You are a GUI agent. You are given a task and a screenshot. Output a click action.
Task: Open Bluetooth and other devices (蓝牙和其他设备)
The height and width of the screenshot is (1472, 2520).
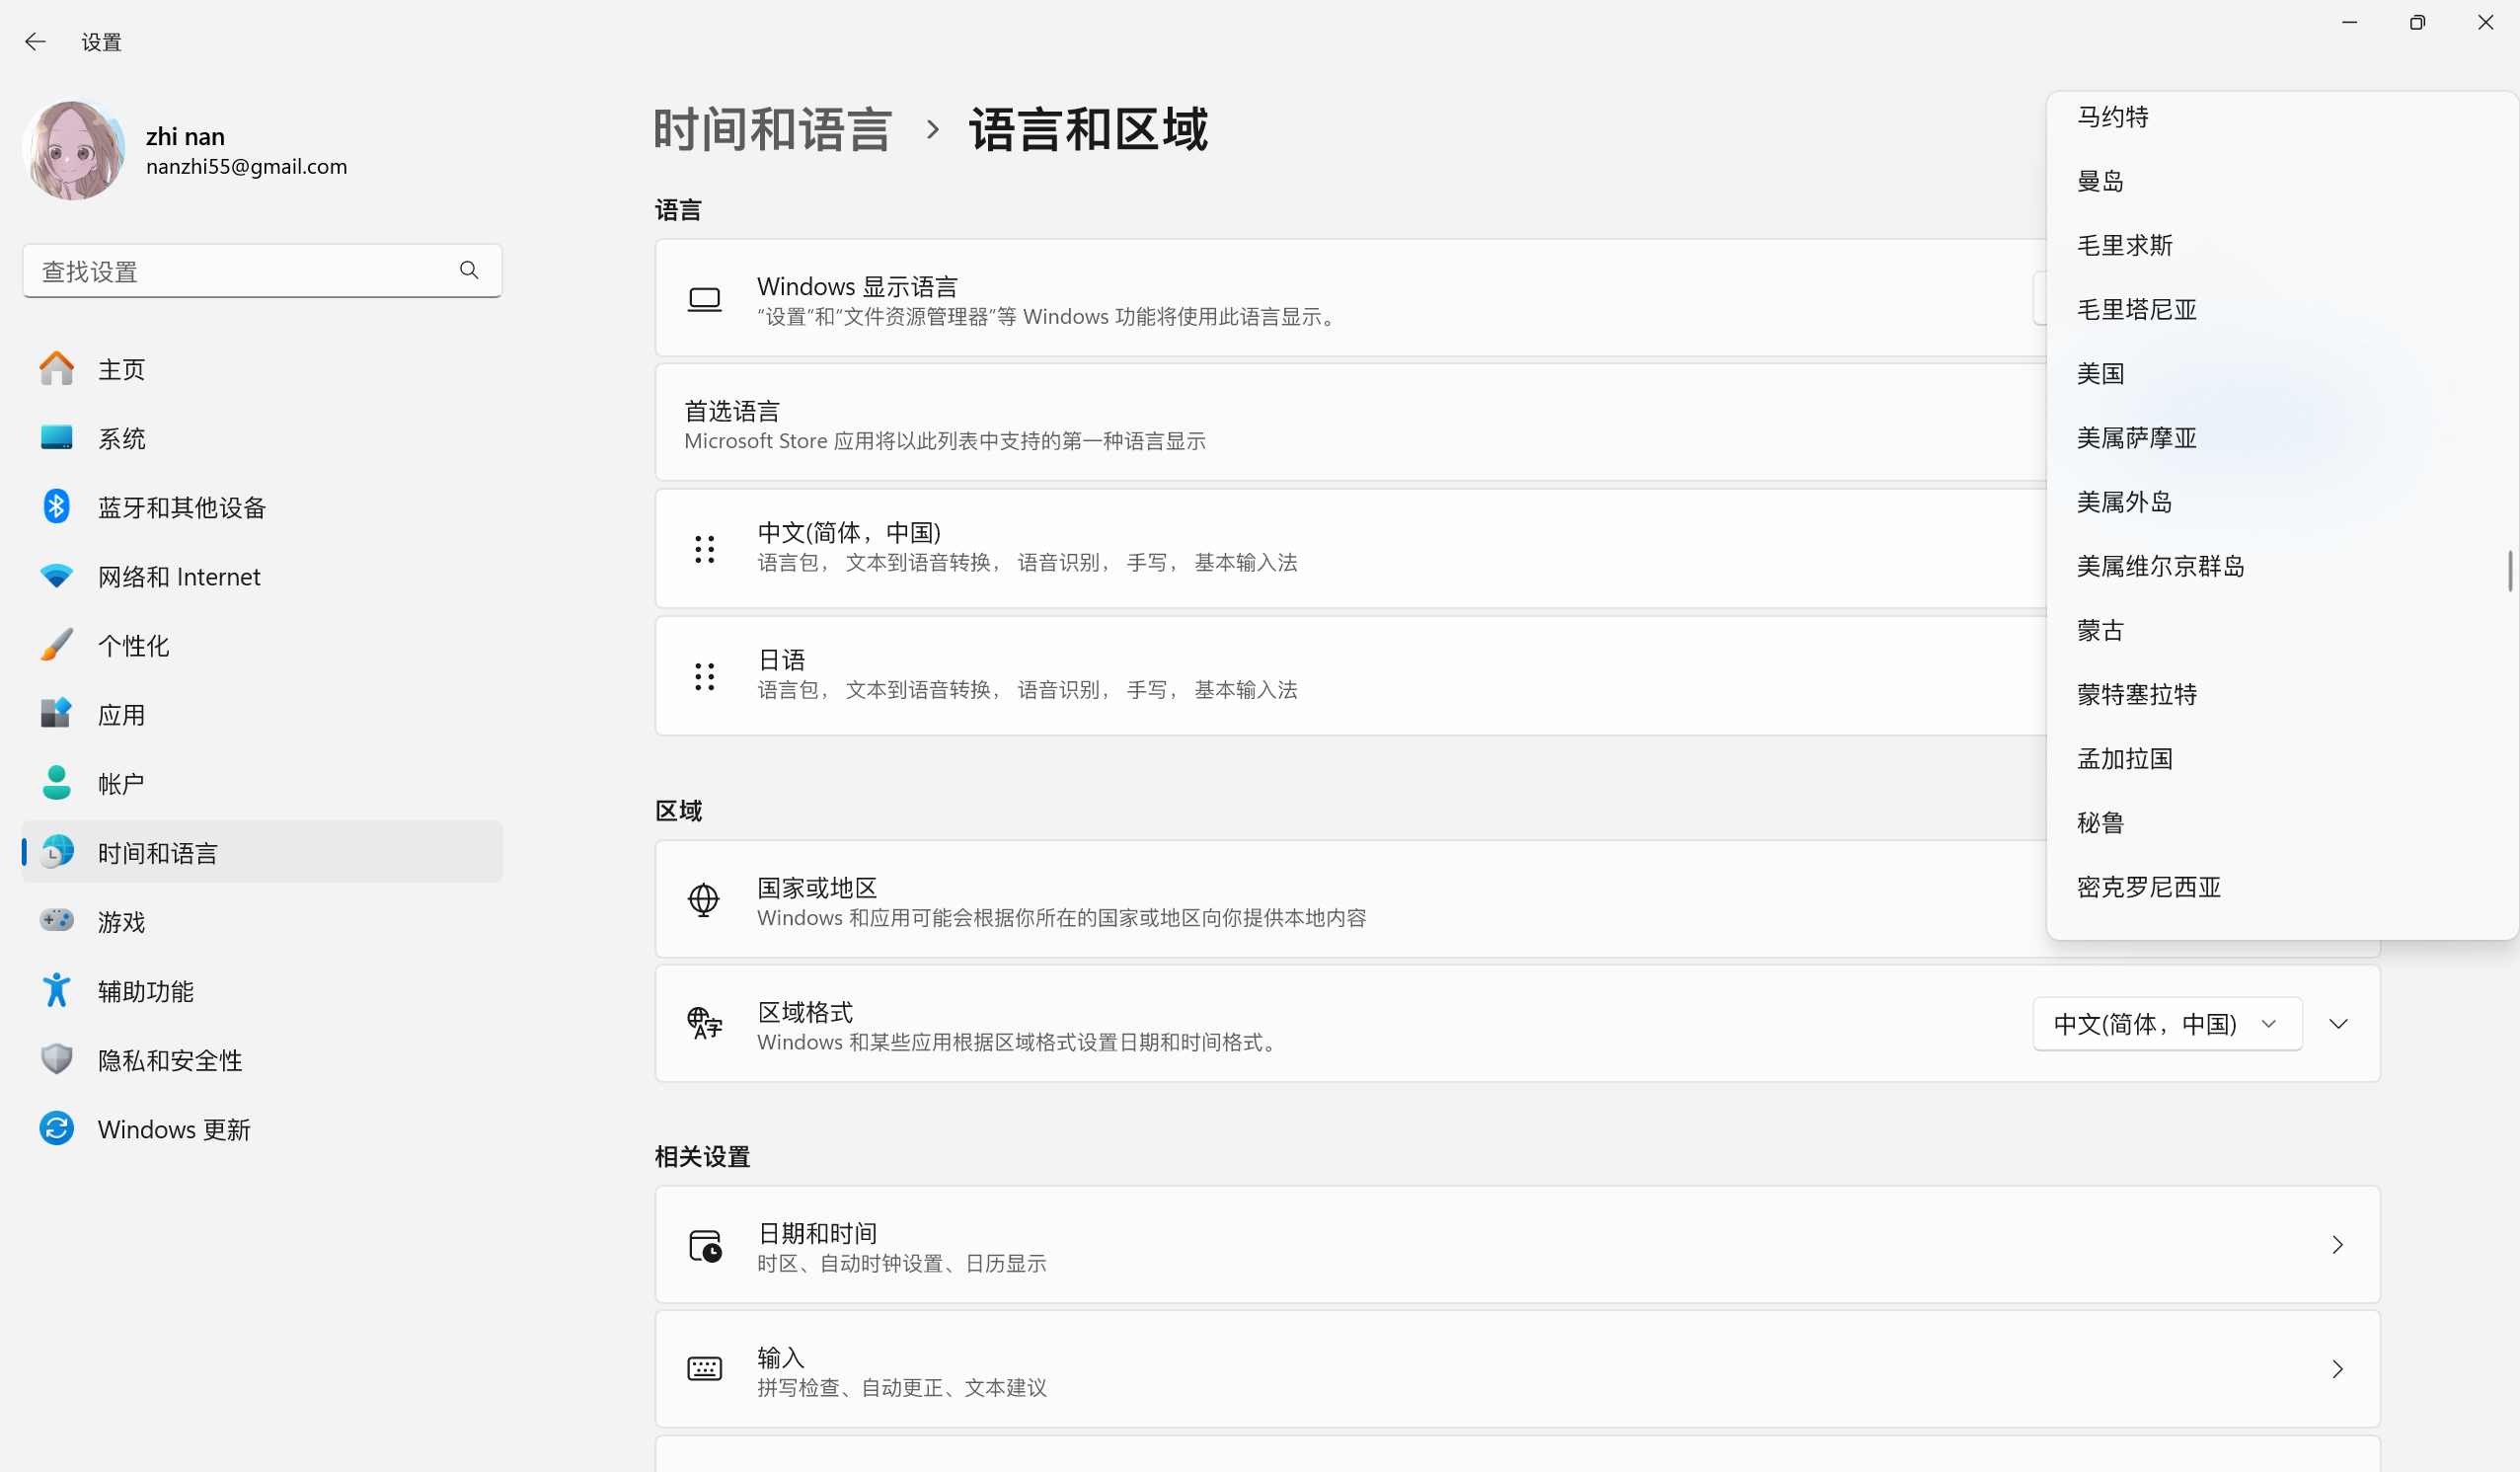181,507
